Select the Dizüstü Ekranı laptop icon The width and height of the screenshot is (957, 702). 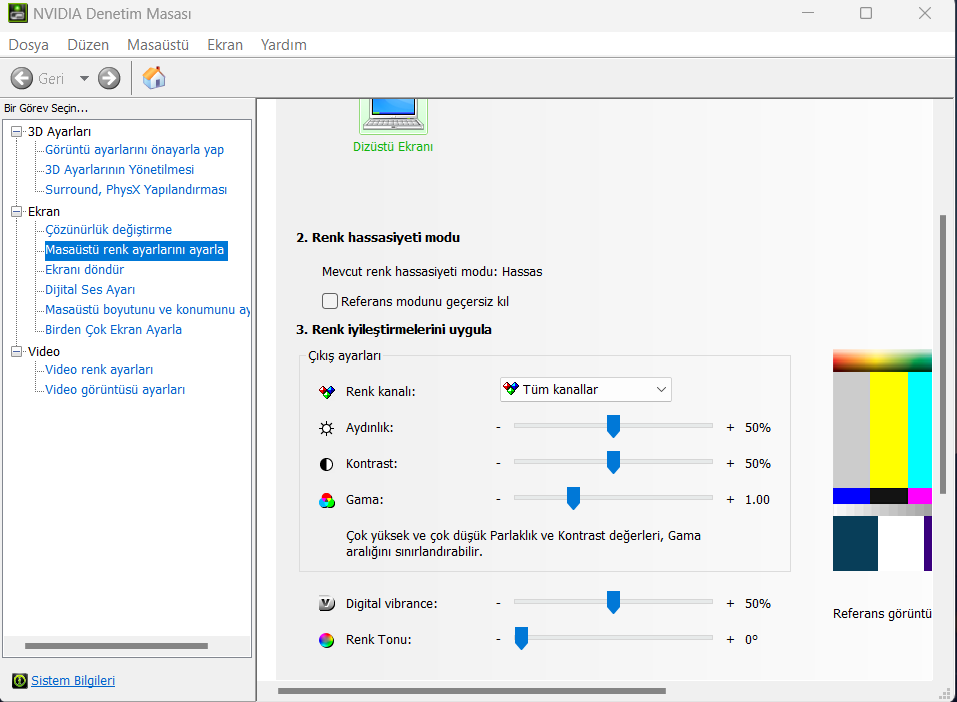pos(393,115)
